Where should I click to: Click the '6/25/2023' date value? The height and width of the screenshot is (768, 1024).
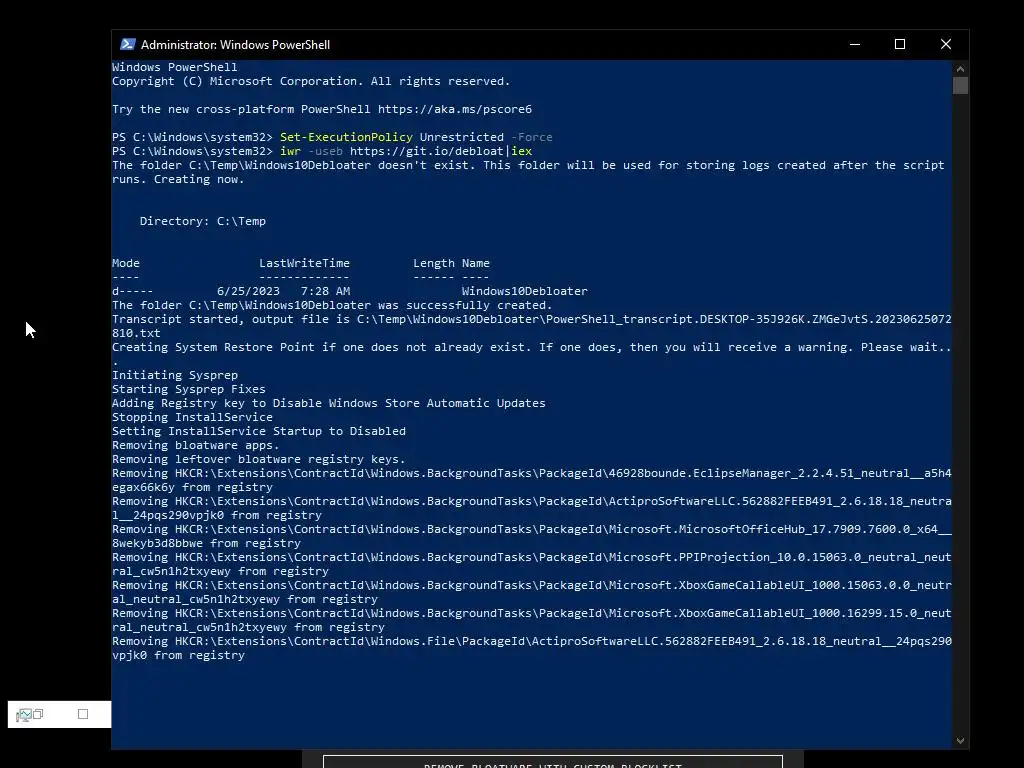tap(248, 291)
